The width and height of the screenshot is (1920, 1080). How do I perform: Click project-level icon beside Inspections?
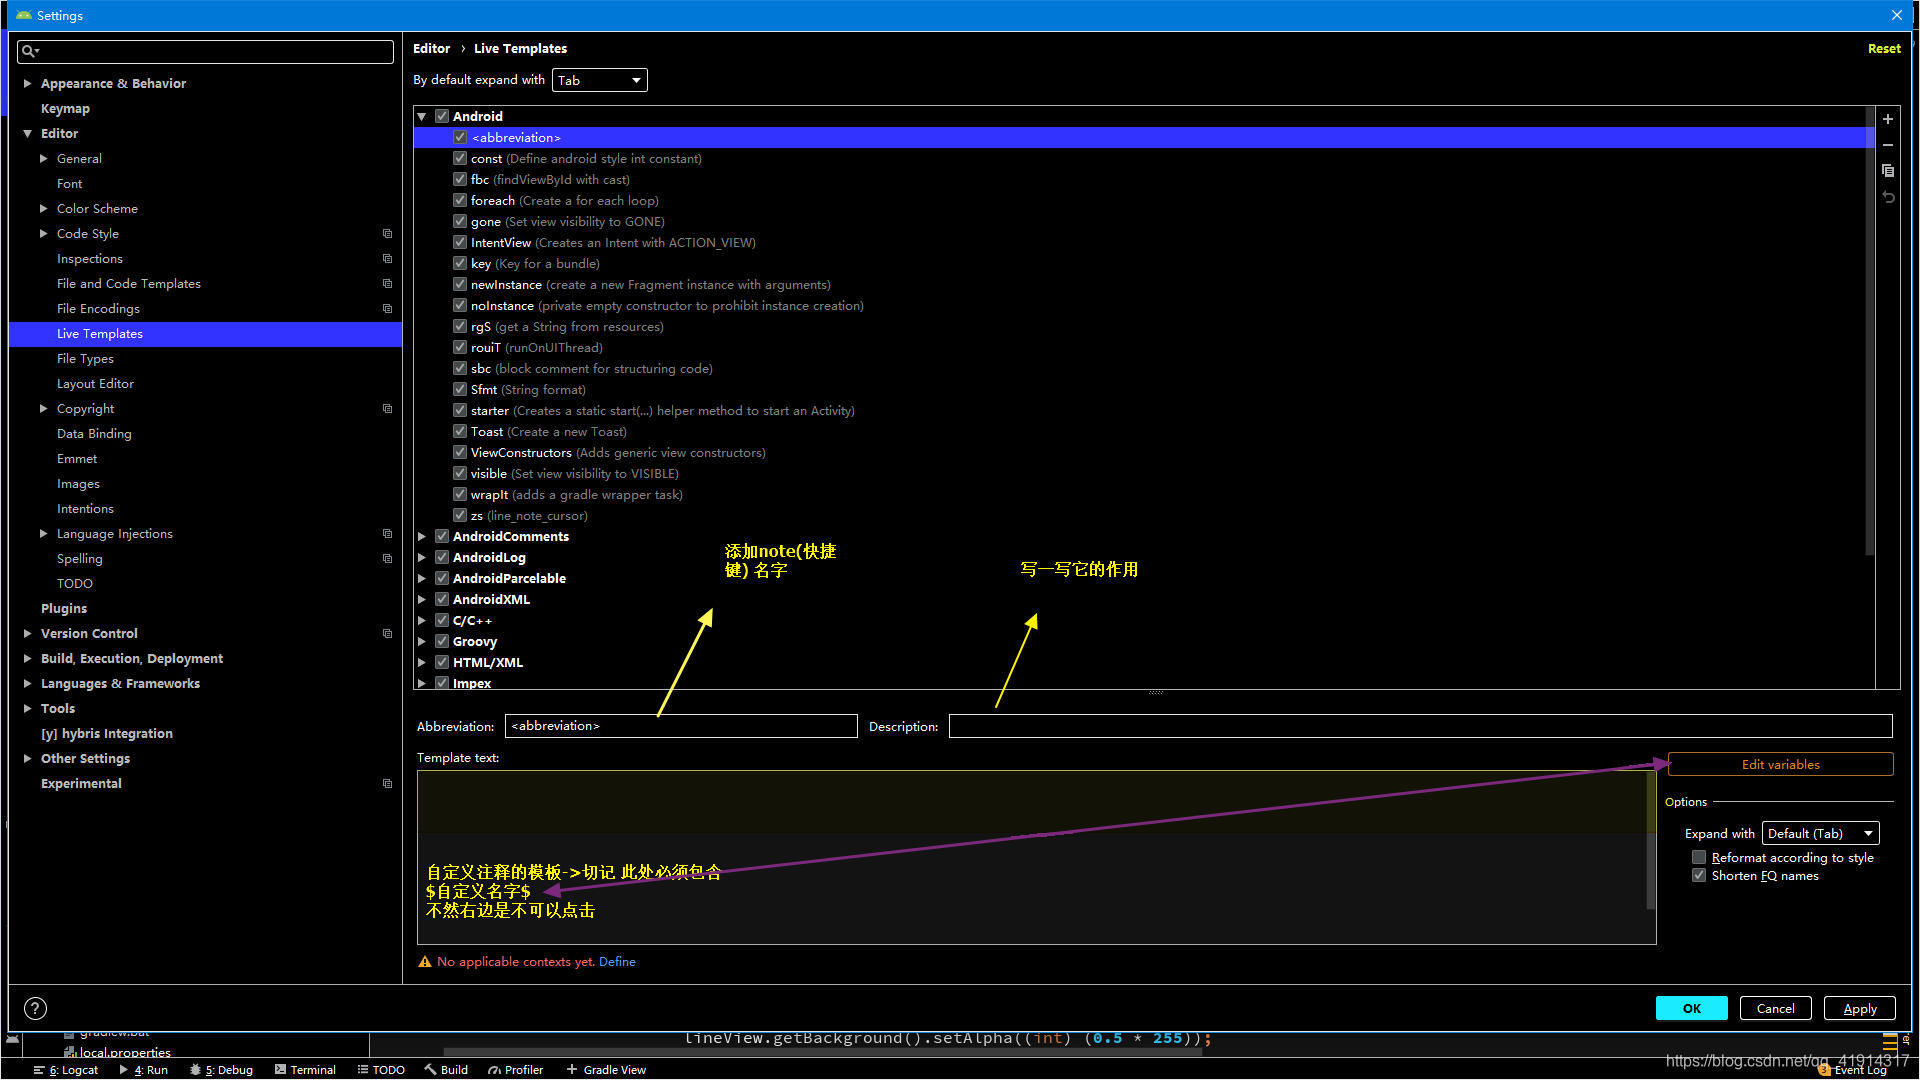click(387, 259)
